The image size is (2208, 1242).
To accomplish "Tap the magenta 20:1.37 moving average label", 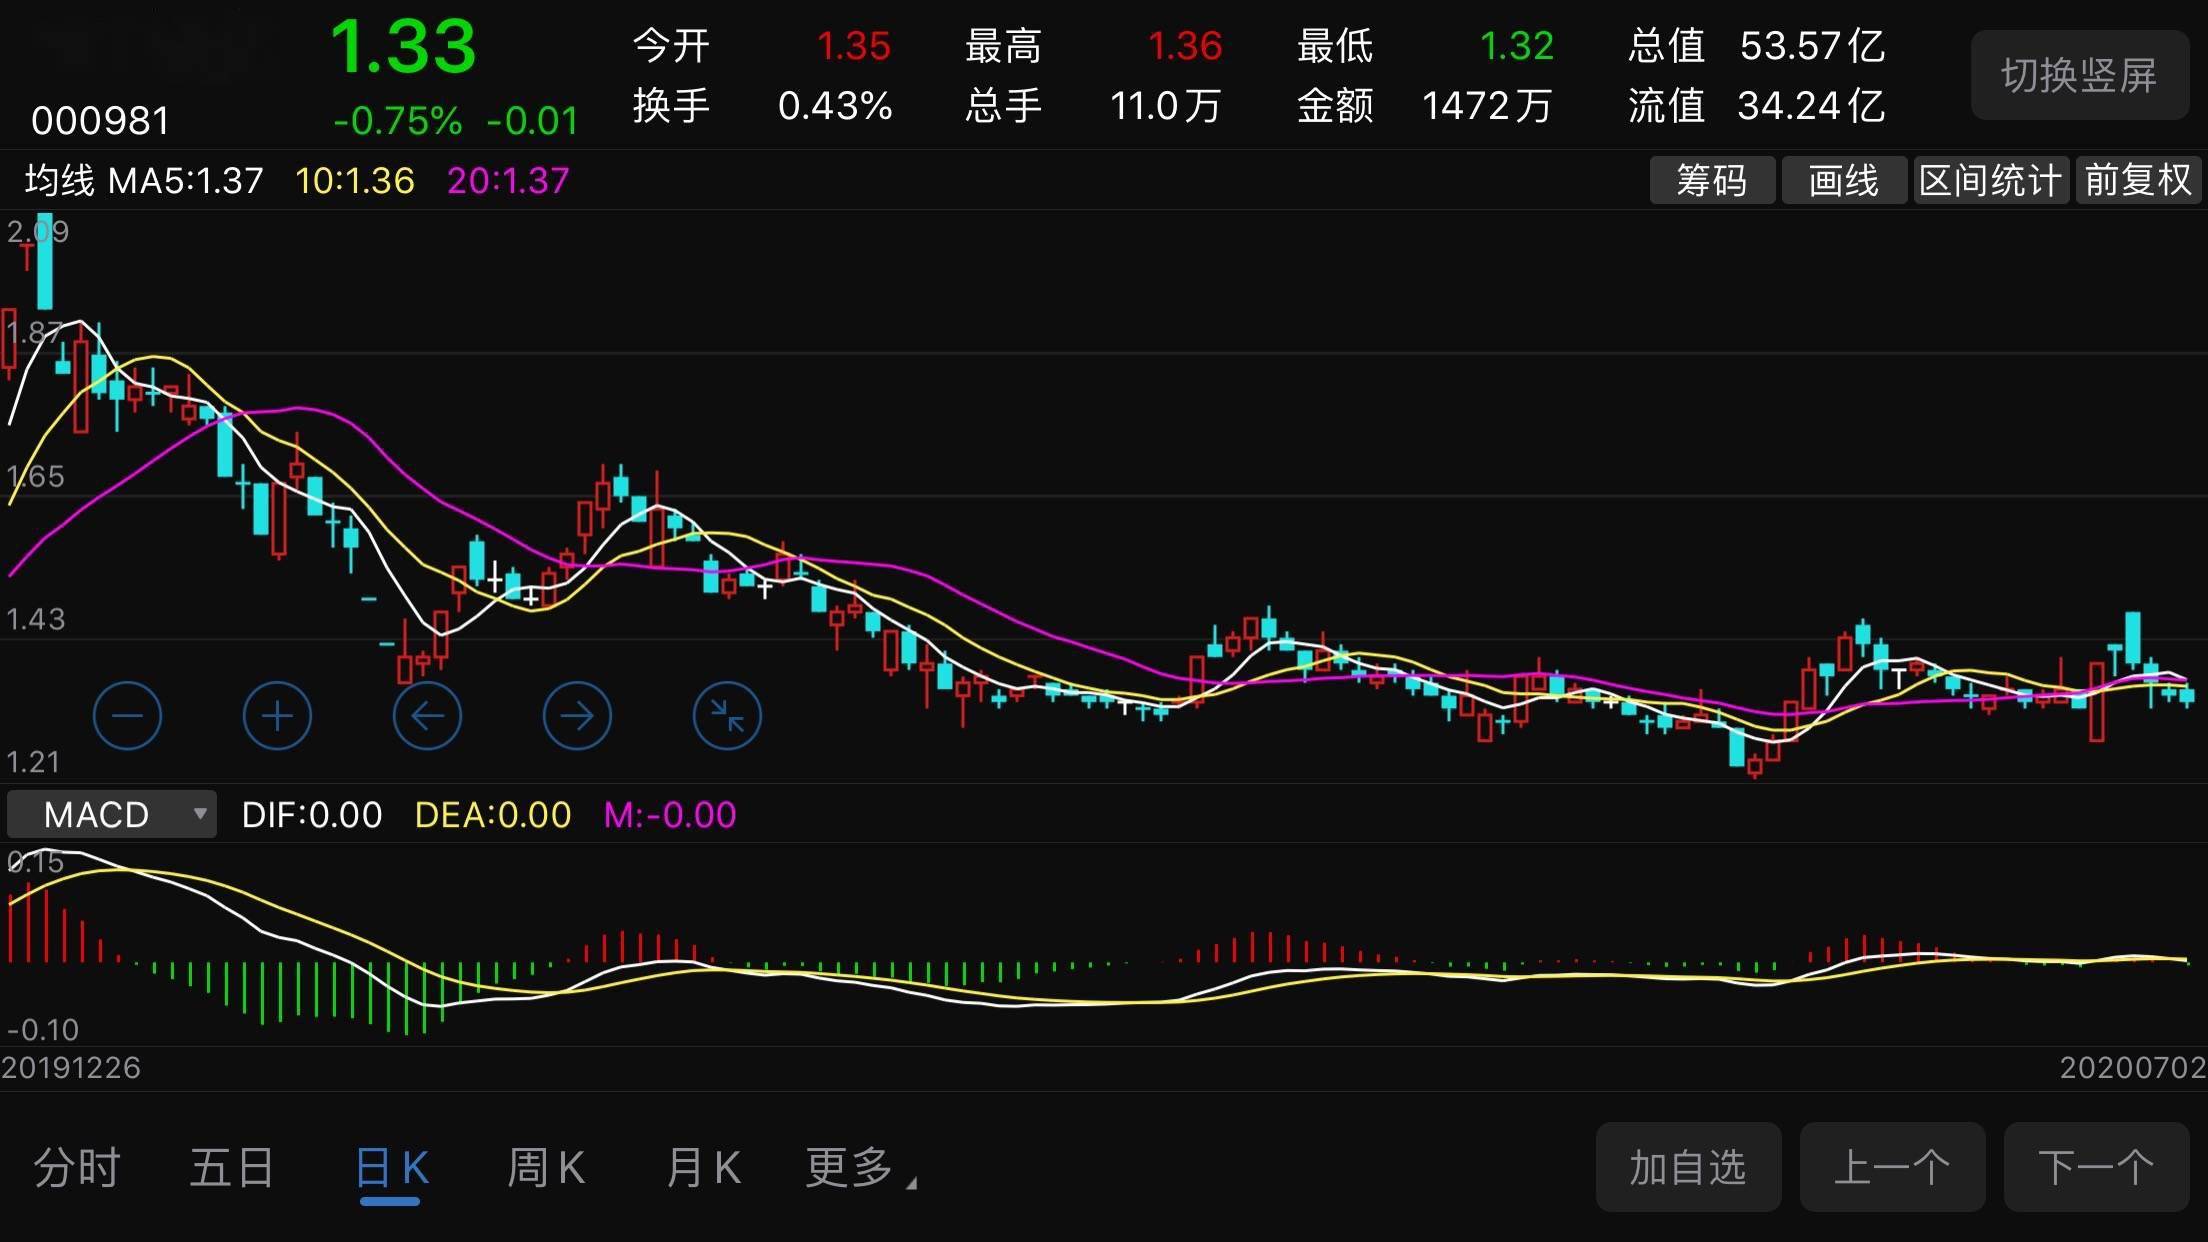I will click(x=508, y=181).
